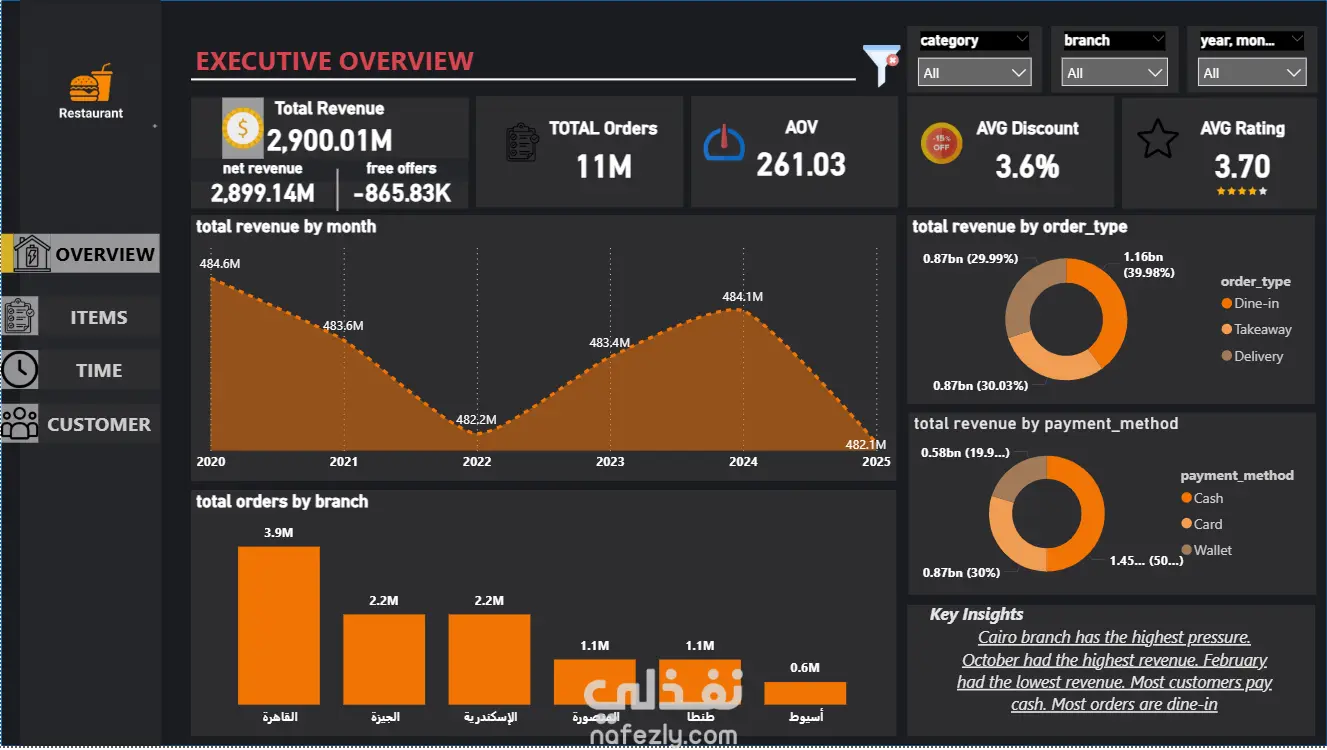This screenshot has width=1327, height=750.
Task: Expand the category header chevron
Action: pyautogui.click(x=1020, y=41)
